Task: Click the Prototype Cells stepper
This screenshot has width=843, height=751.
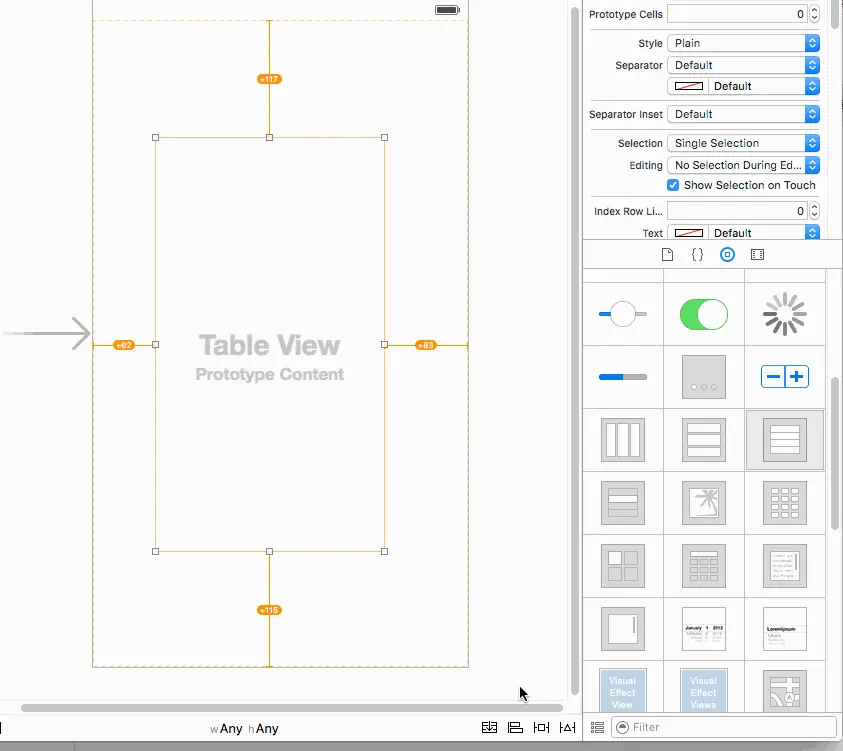Action: click(814, 14)
